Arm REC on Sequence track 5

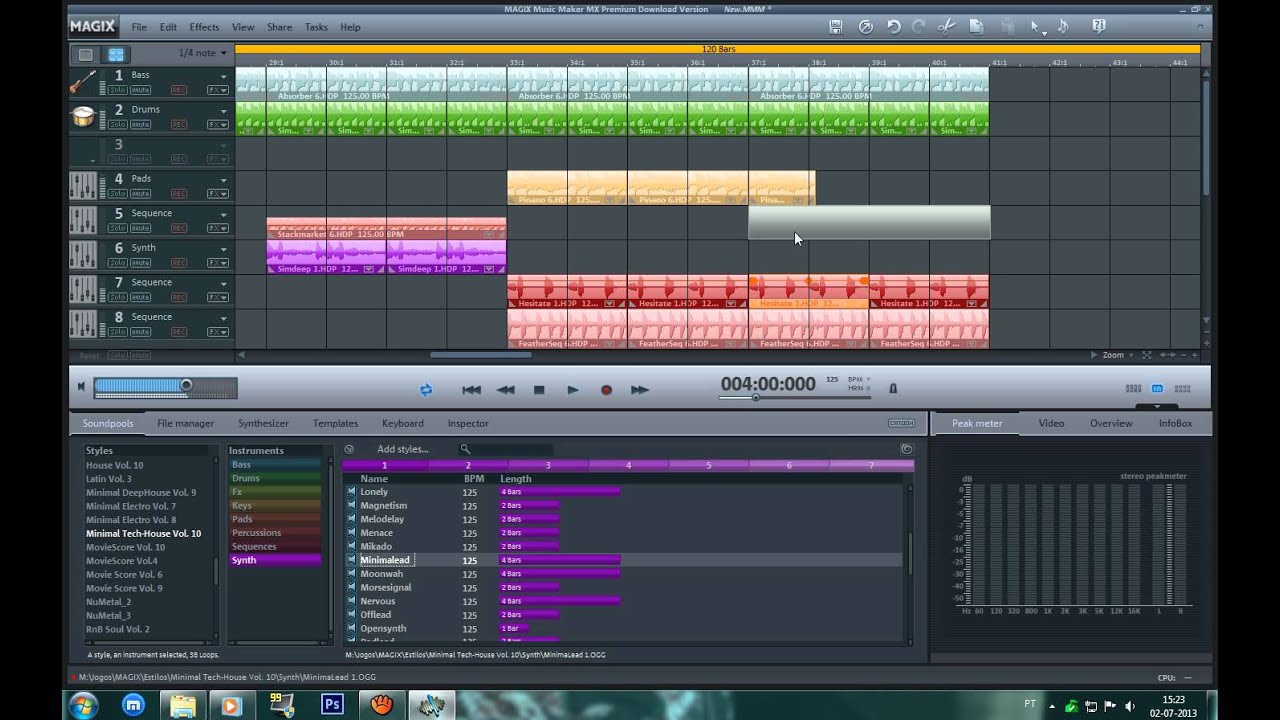coord(179,228)
